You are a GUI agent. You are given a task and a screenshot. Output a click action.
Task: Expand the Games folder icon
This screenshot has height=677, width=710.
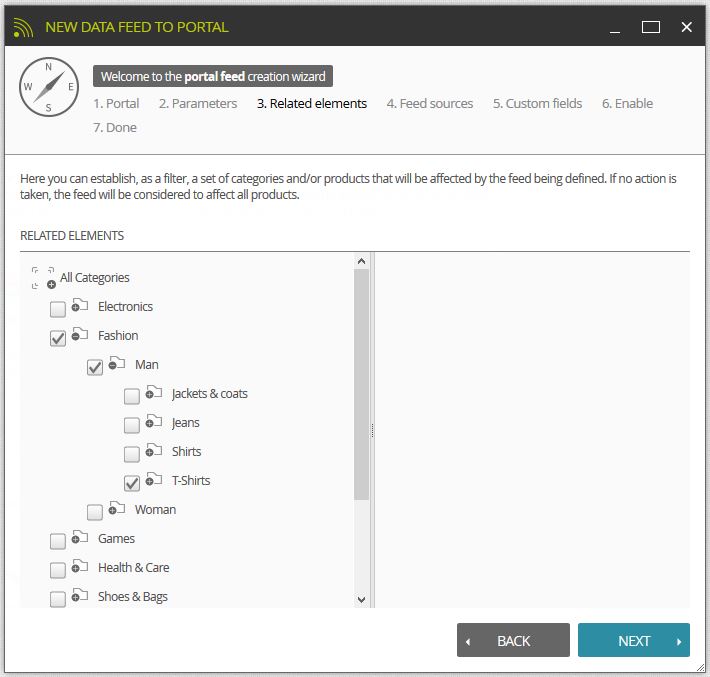tap(79, 537)
